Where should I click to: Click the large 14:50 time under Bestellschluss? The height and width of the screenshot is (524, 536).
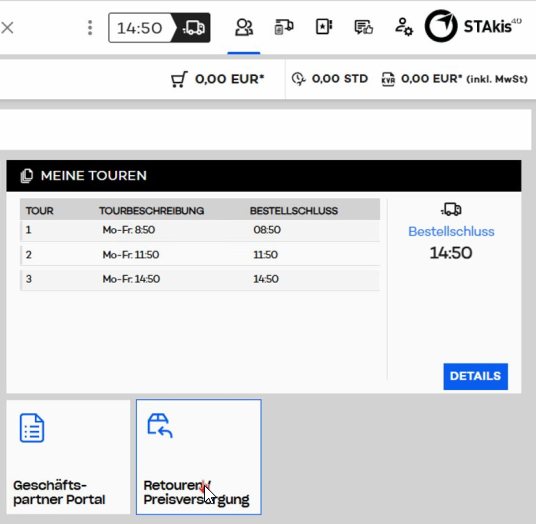pos(451,253)
